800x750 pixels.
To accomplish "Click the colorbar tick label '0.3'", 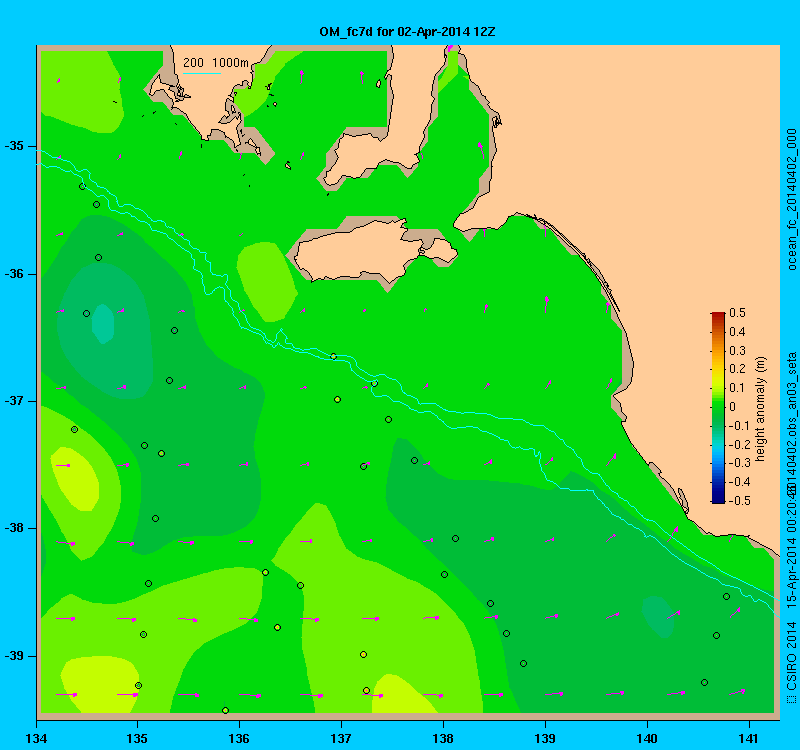I will tap(737, 351).
